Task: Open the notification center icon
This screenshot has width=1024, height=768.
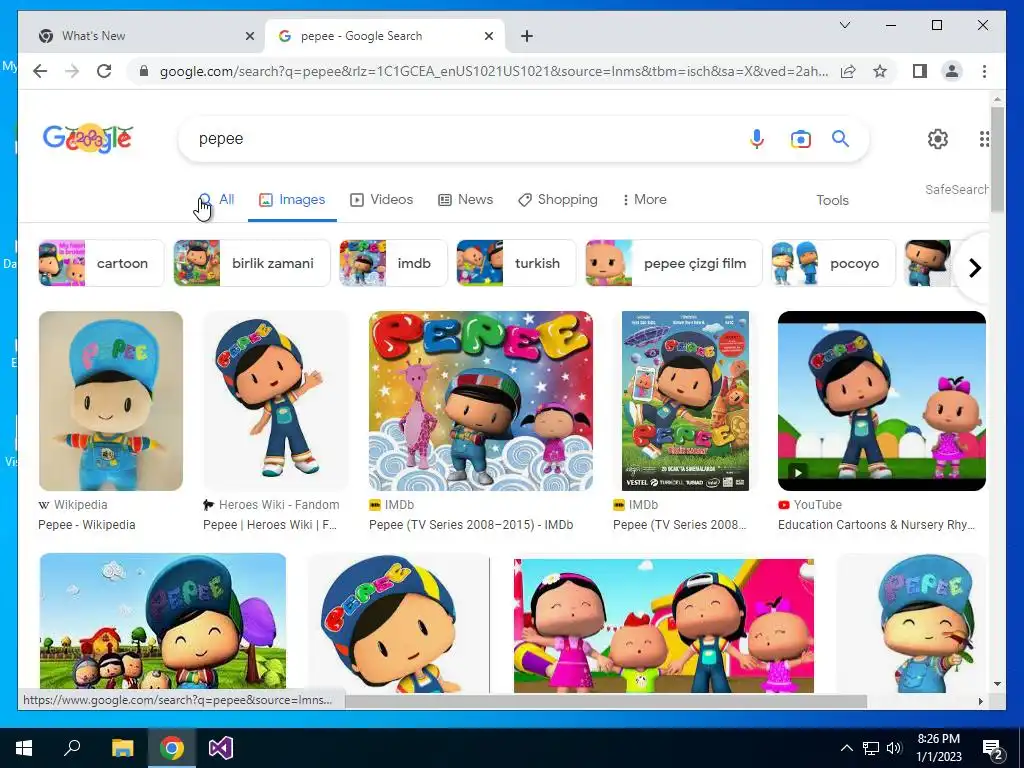Action: (x=993, y=748)
